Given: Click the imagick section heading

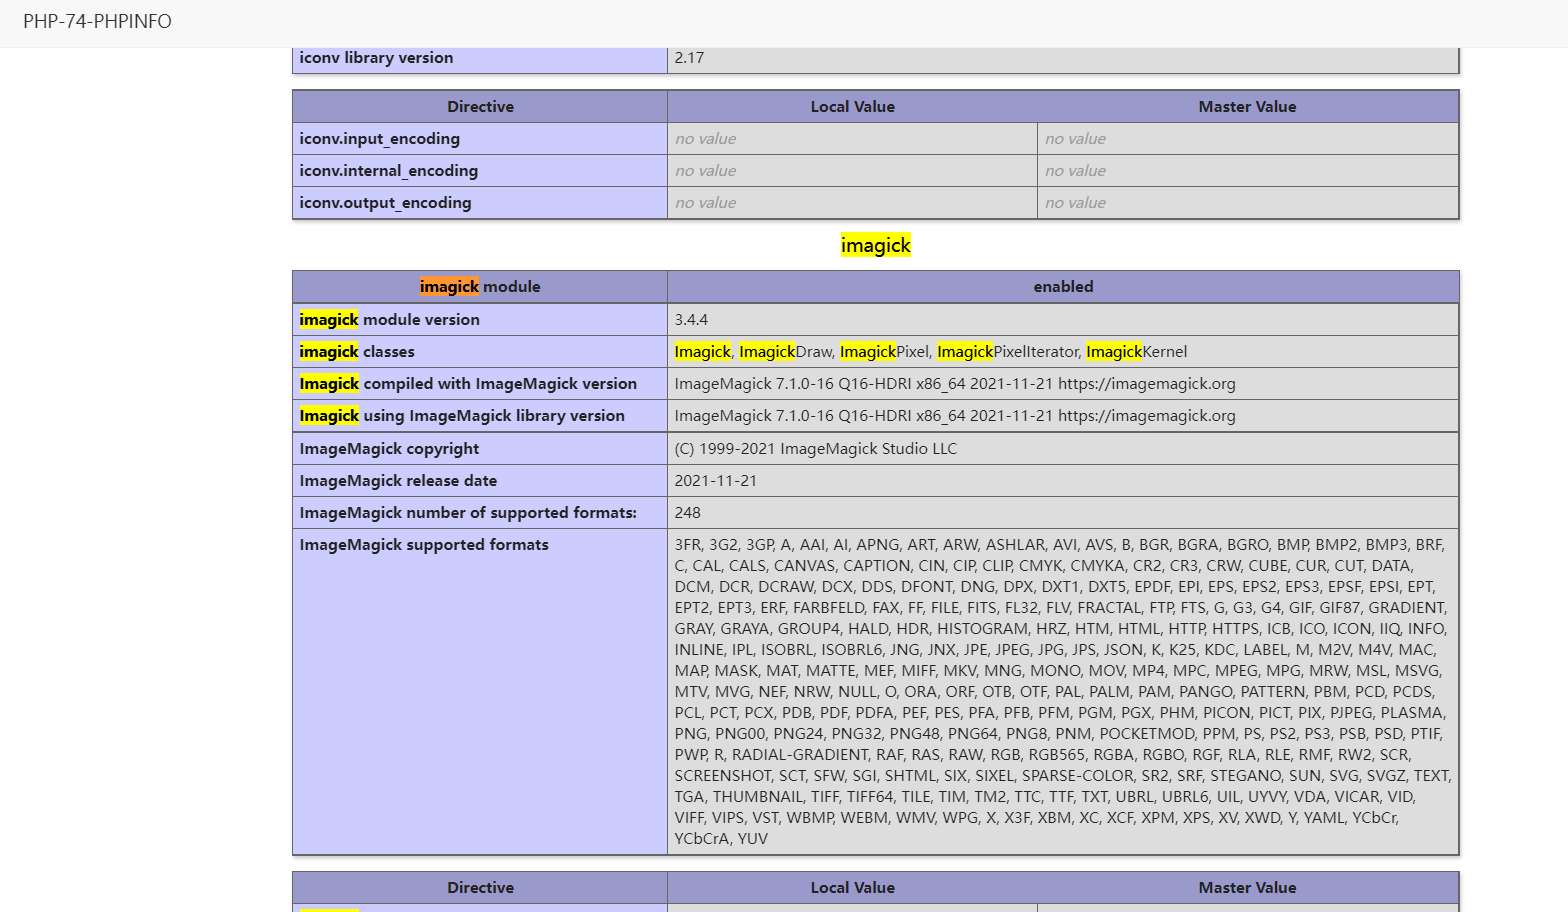Looking at the screenshot, I should click(x=876, y=245).
